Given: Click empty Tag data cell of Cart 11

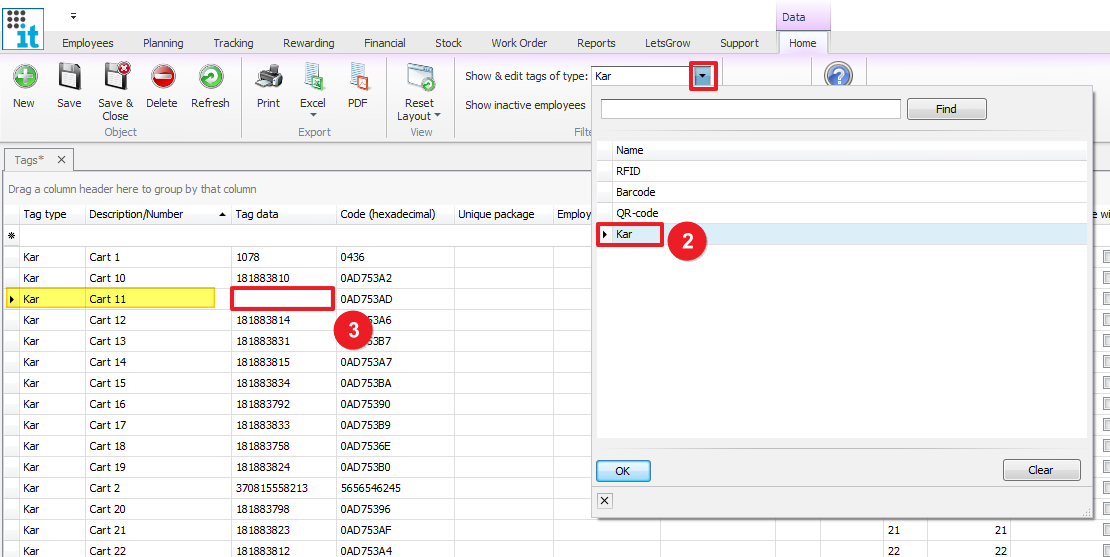Looking at the screenshot, I should (x=283, y=299).
